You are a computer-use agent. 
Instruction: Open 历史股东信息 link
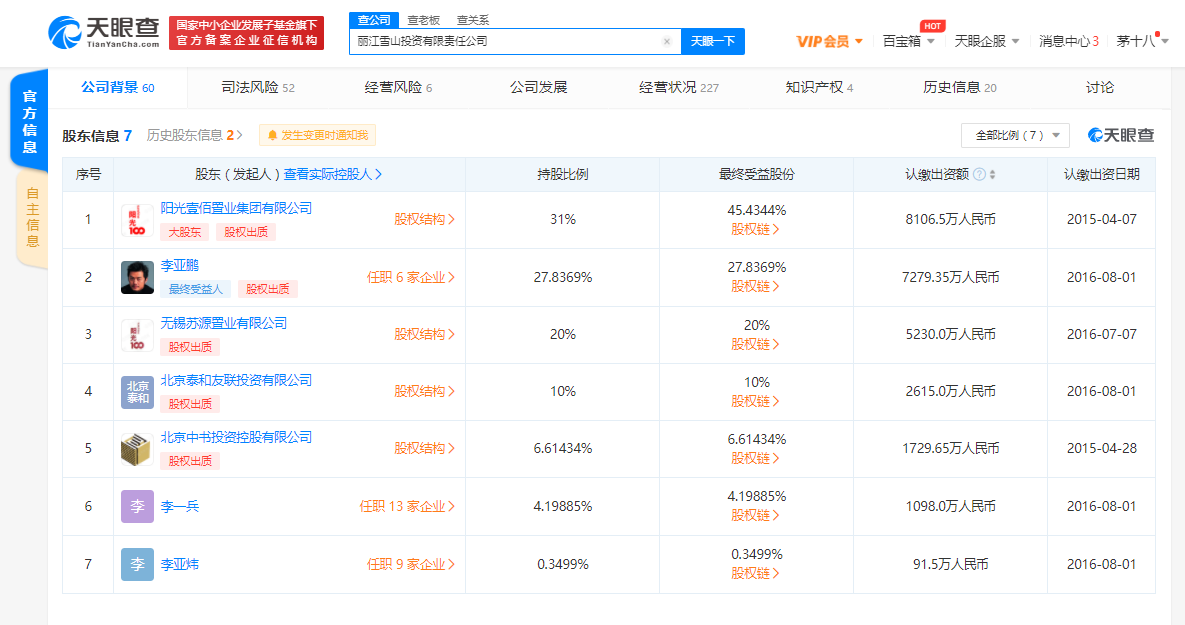point(194,135)
